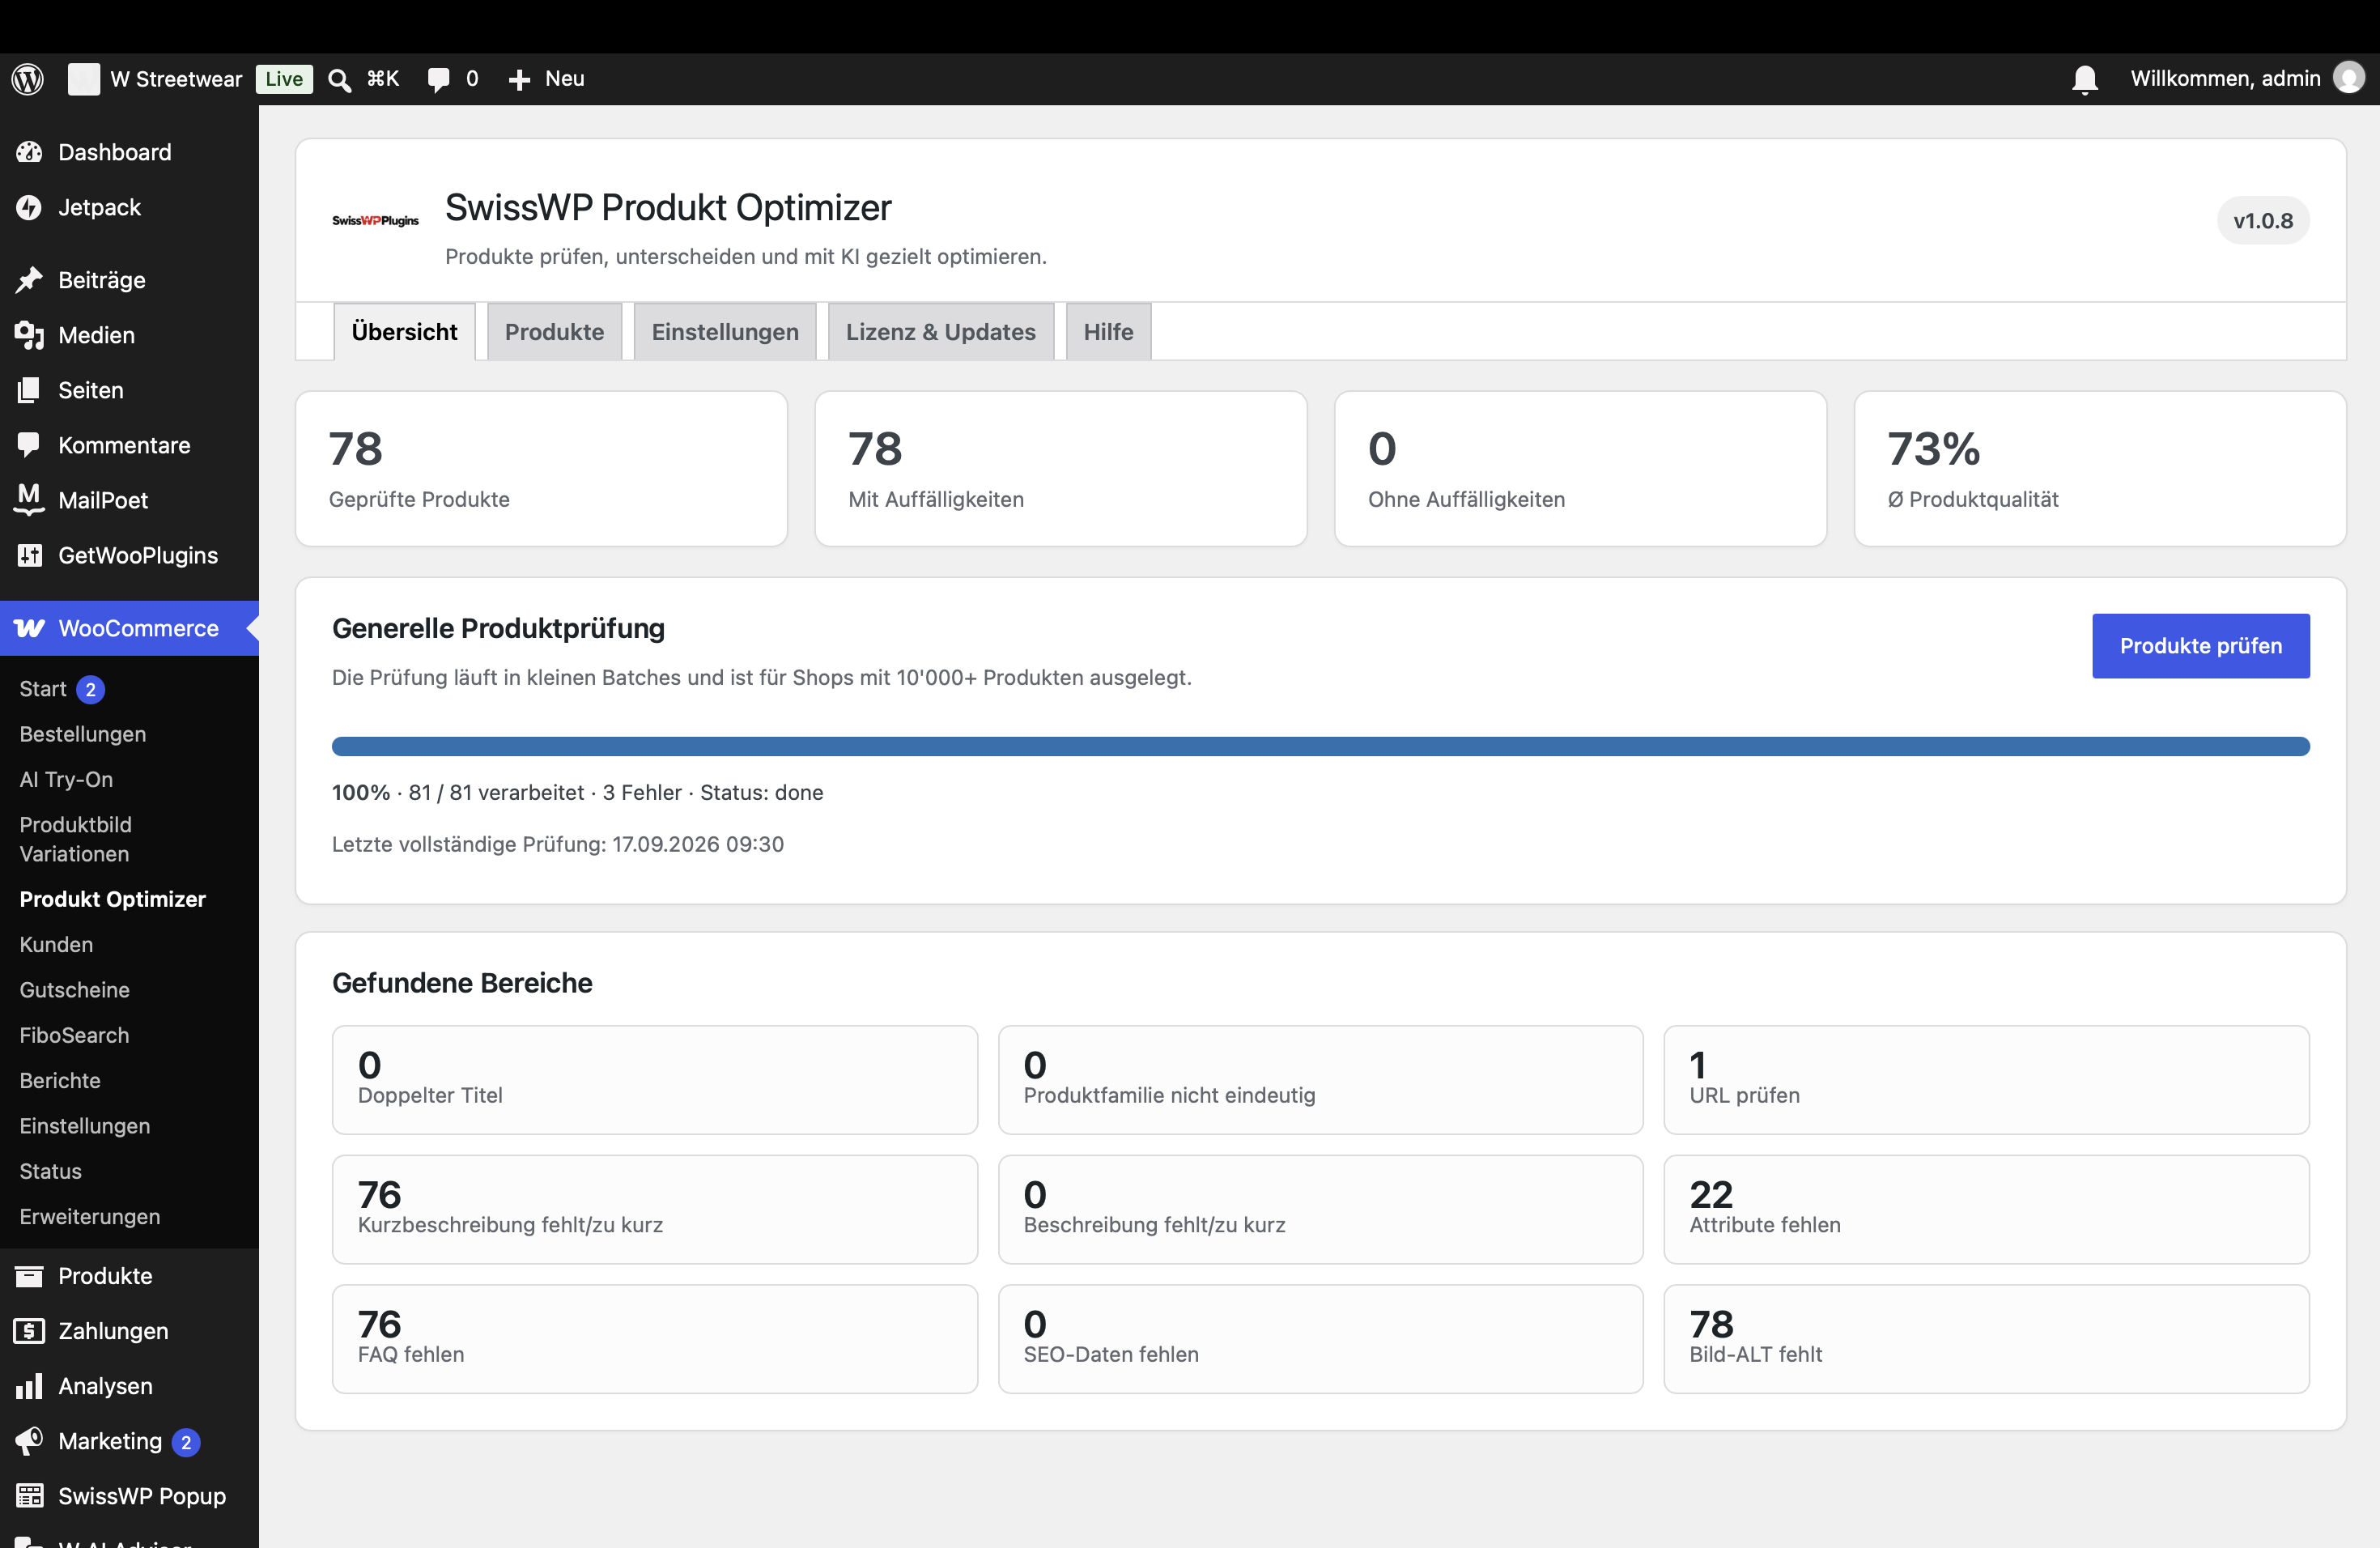Image resolution: width=2380 pixels, height=1548 pixels.
Task: Open Produktbild Variationen submenu item
Action: click(x=76, y=839)
